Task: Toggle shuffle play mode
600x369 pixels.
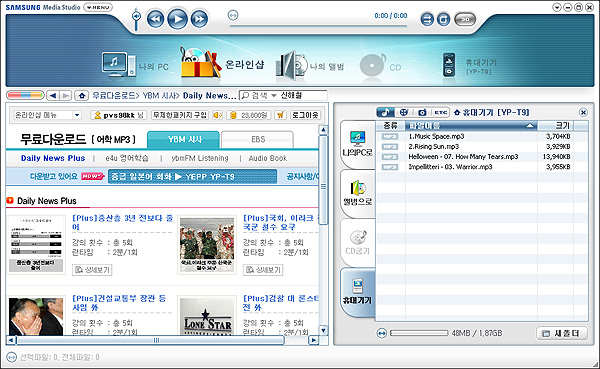Action: point(427,19)
